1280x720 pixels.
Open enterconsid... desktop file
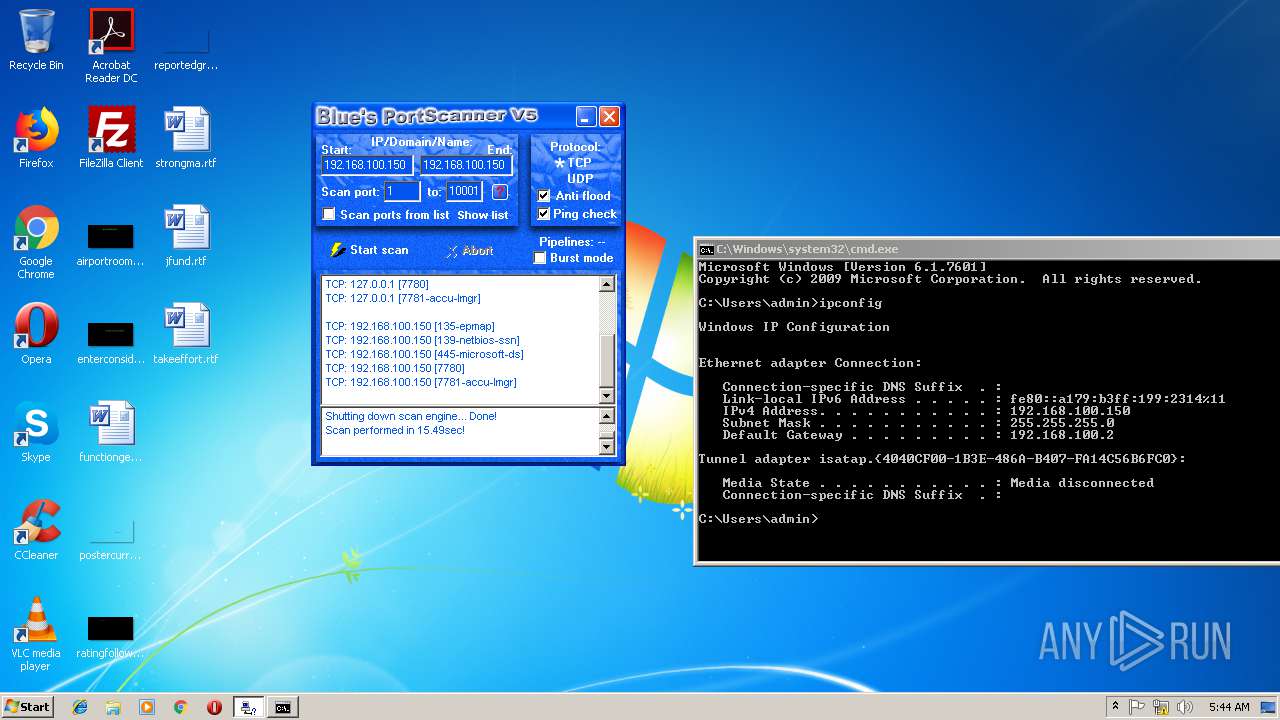tap(111, 339)
